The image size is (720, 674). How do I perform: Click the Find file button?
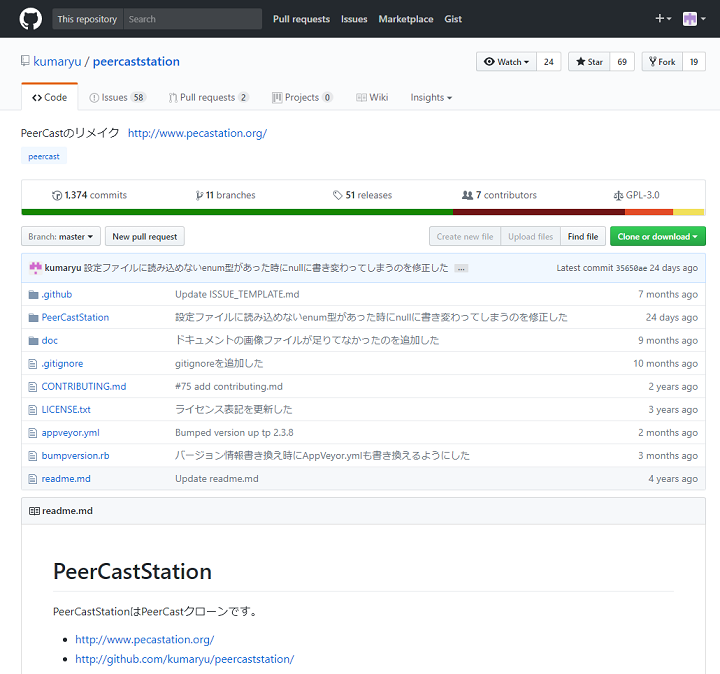[x=583, y=236]
